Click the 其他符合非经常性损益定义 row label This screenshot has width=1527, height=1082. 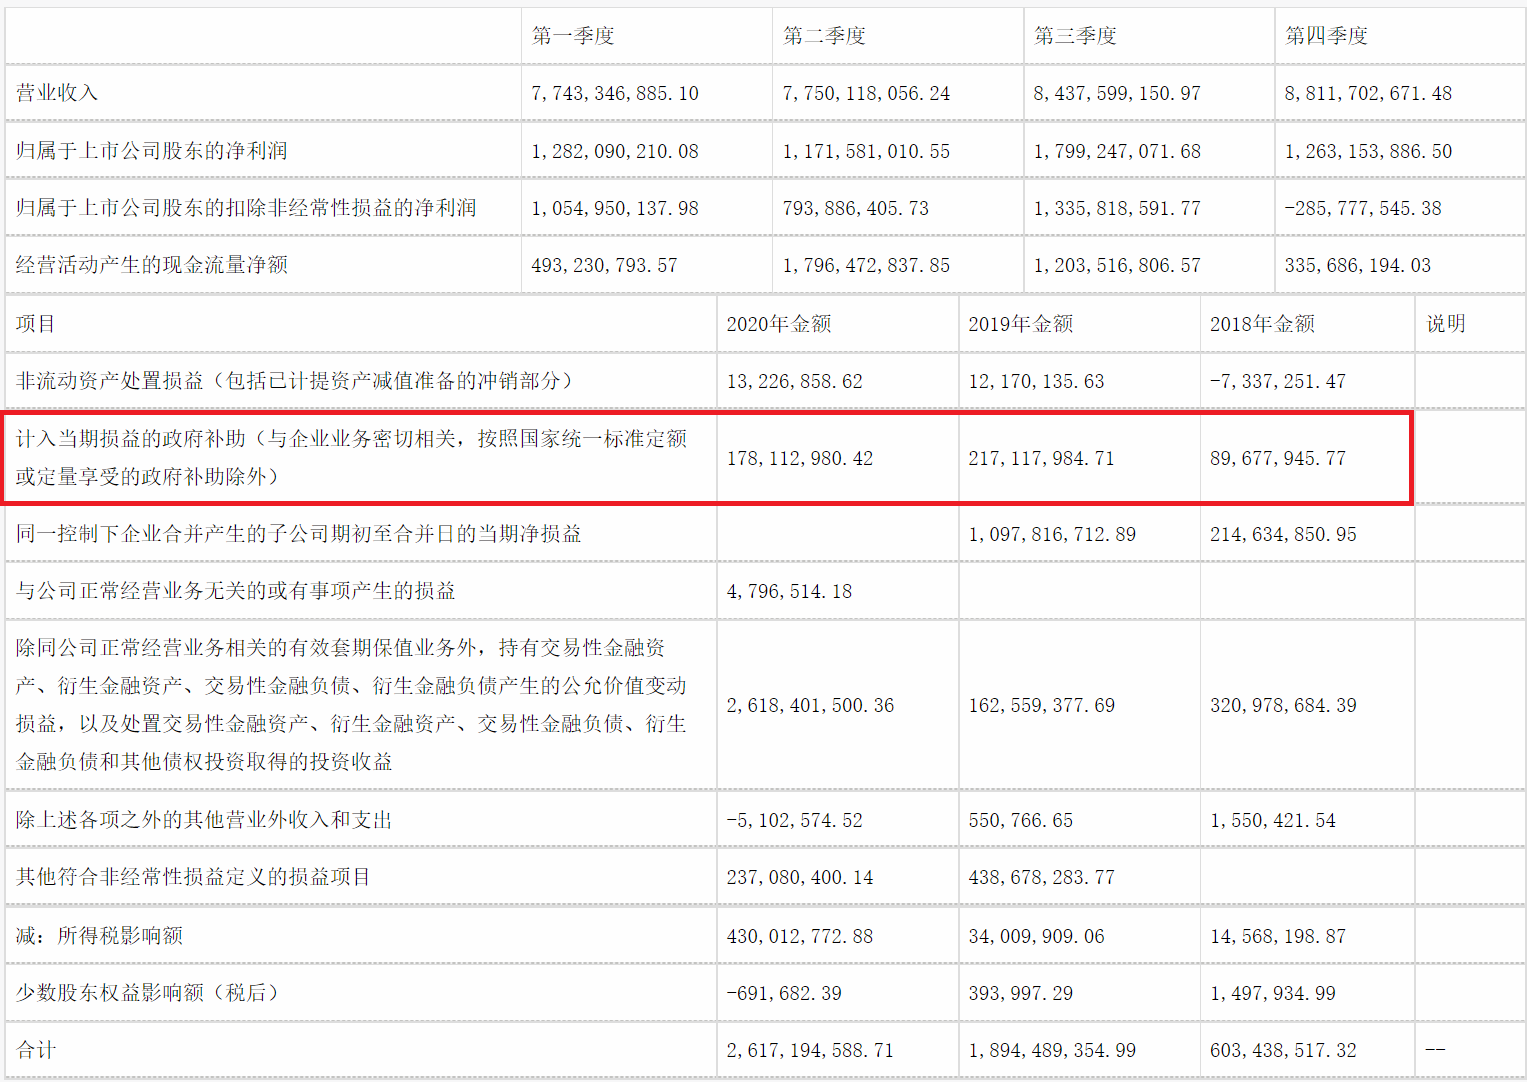pyautogui.click(x=194, y=877)
